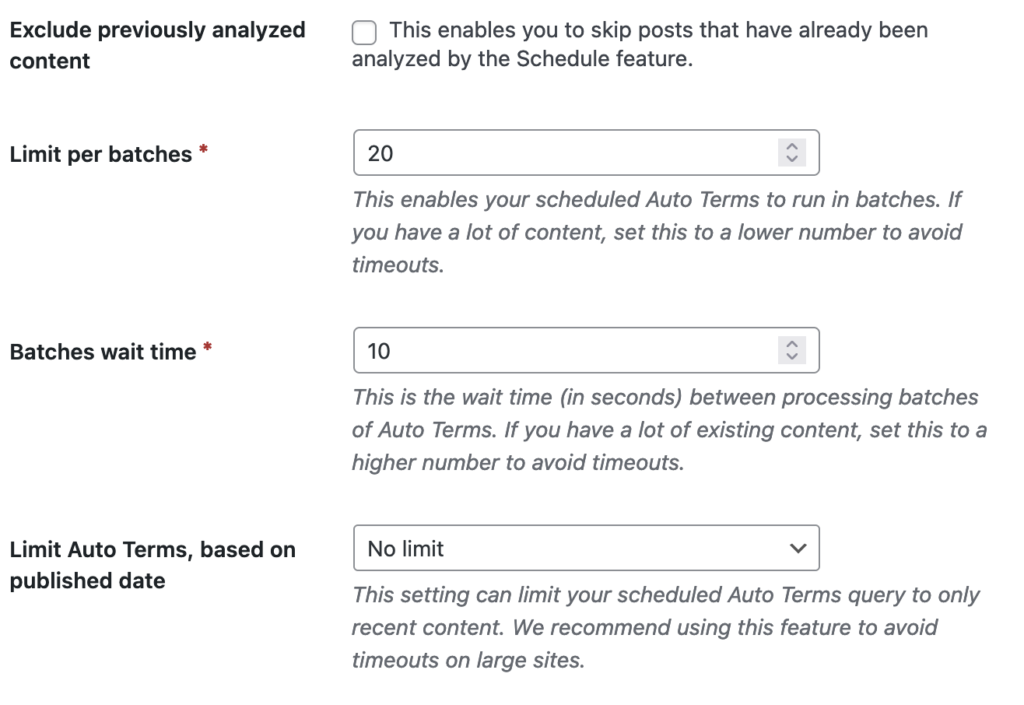Click the down arrow on Limit per batches
1024x705 pixels.
(x=792, y=160)
